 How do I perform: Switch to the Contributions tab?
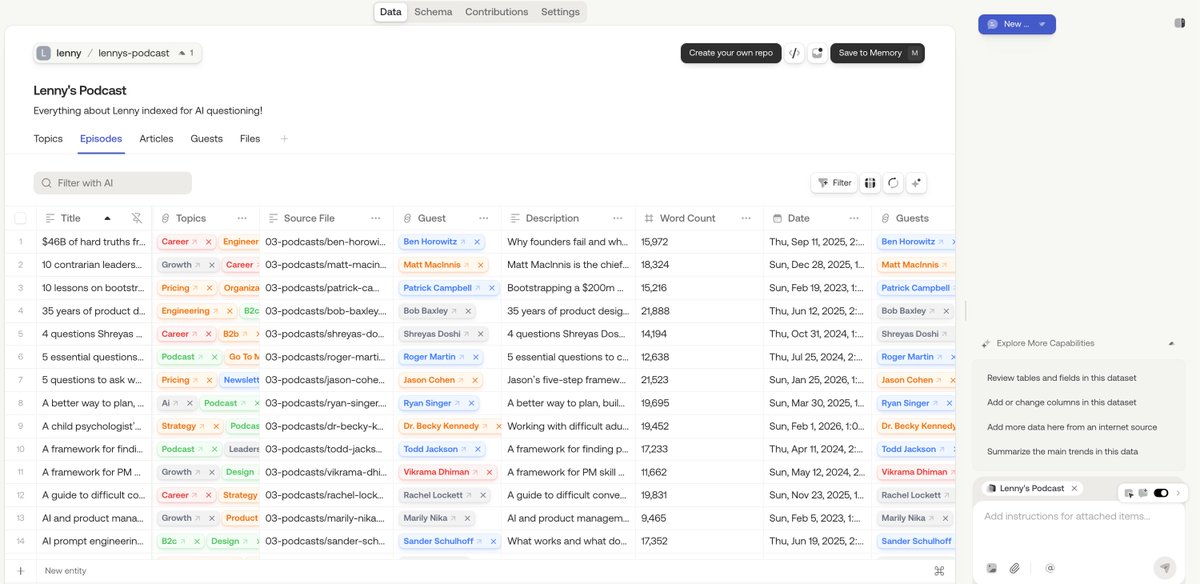(497, 12)
